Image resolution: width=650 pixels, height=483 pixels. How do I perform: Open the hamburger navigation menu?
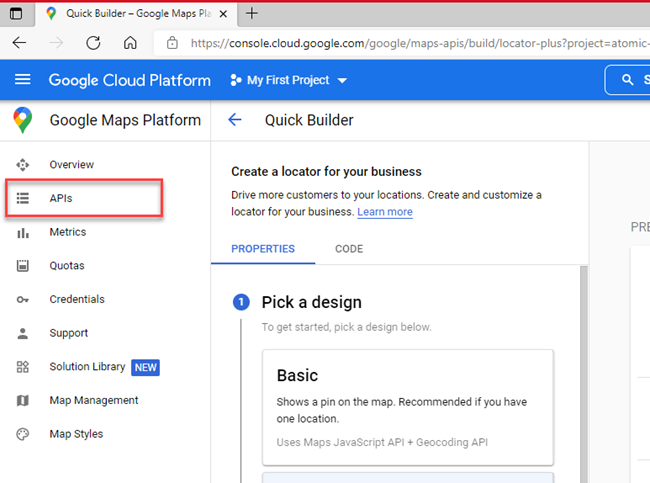click(x=22, y=80)
